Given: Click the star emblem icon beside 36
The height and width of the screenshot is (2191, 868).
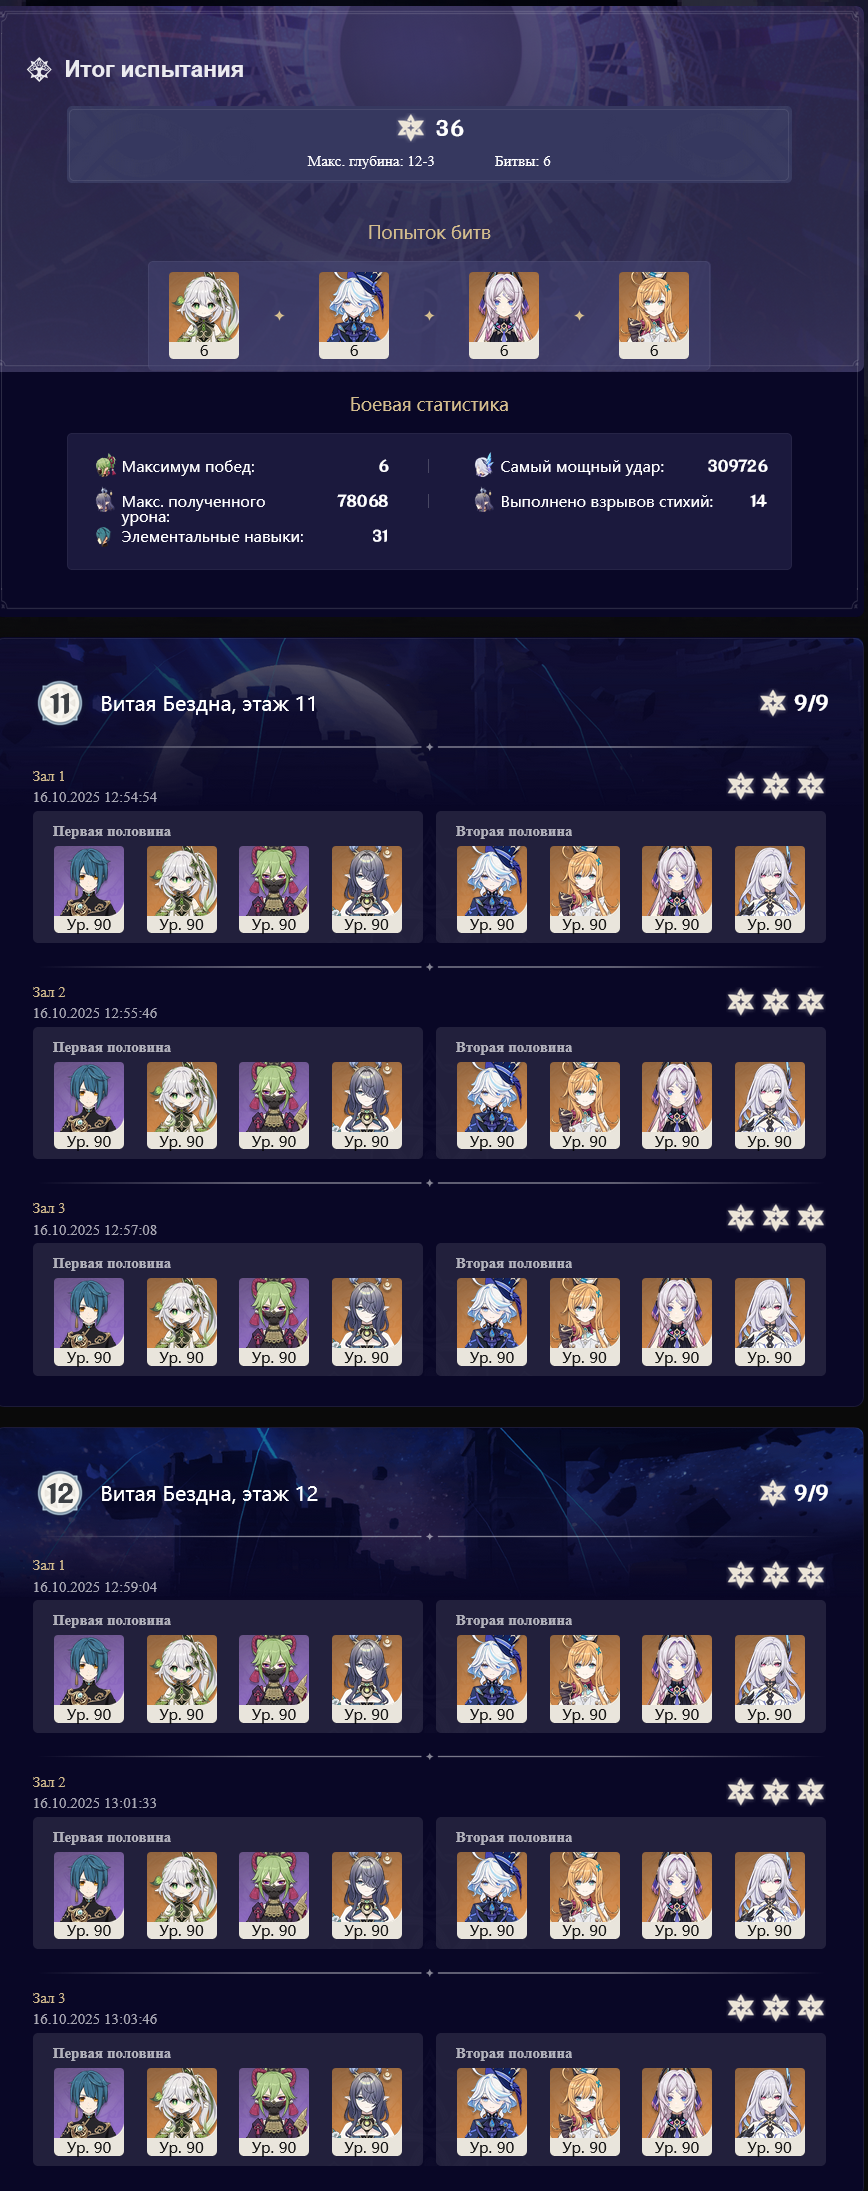Looking at the screenshot, I should pyautogui.click(x=411, y=128).
